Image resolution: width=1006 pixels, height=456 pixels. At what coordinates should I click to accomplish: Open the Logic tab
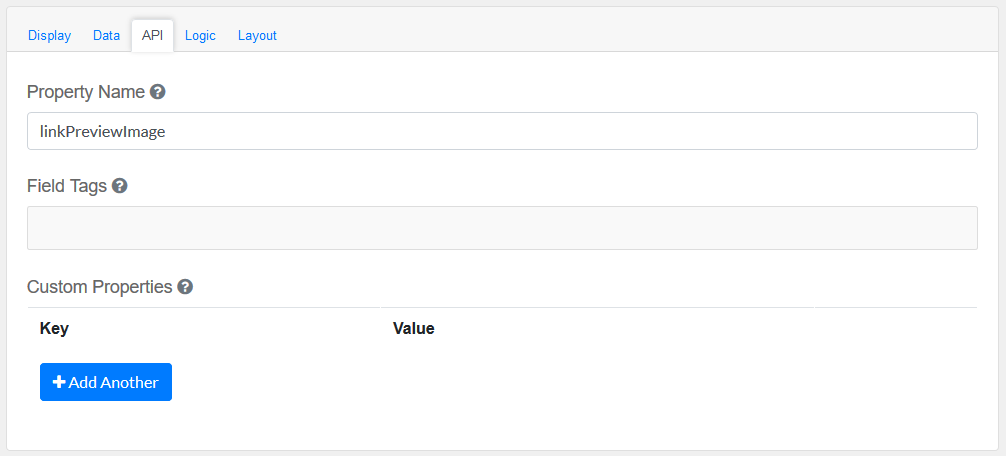(200, 35)
